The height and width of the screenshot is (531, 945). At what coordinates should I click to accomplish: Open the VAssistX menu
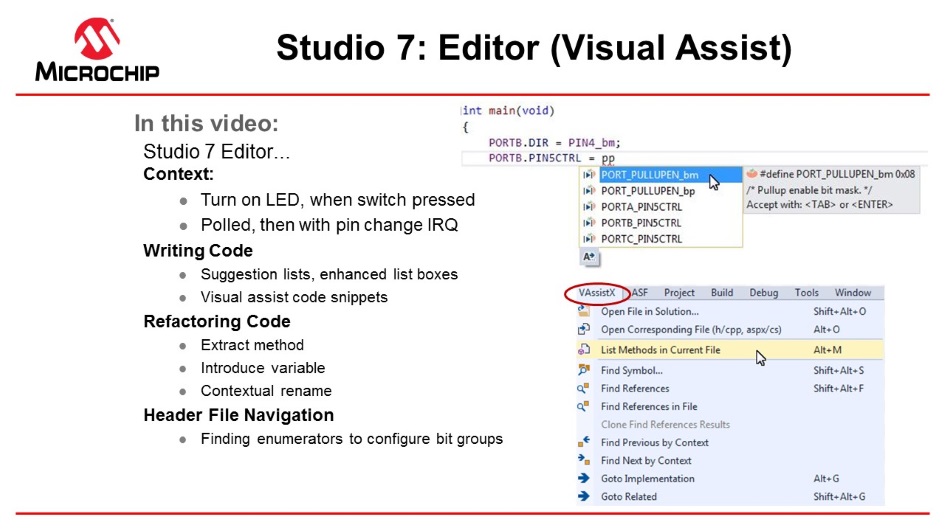597,293
